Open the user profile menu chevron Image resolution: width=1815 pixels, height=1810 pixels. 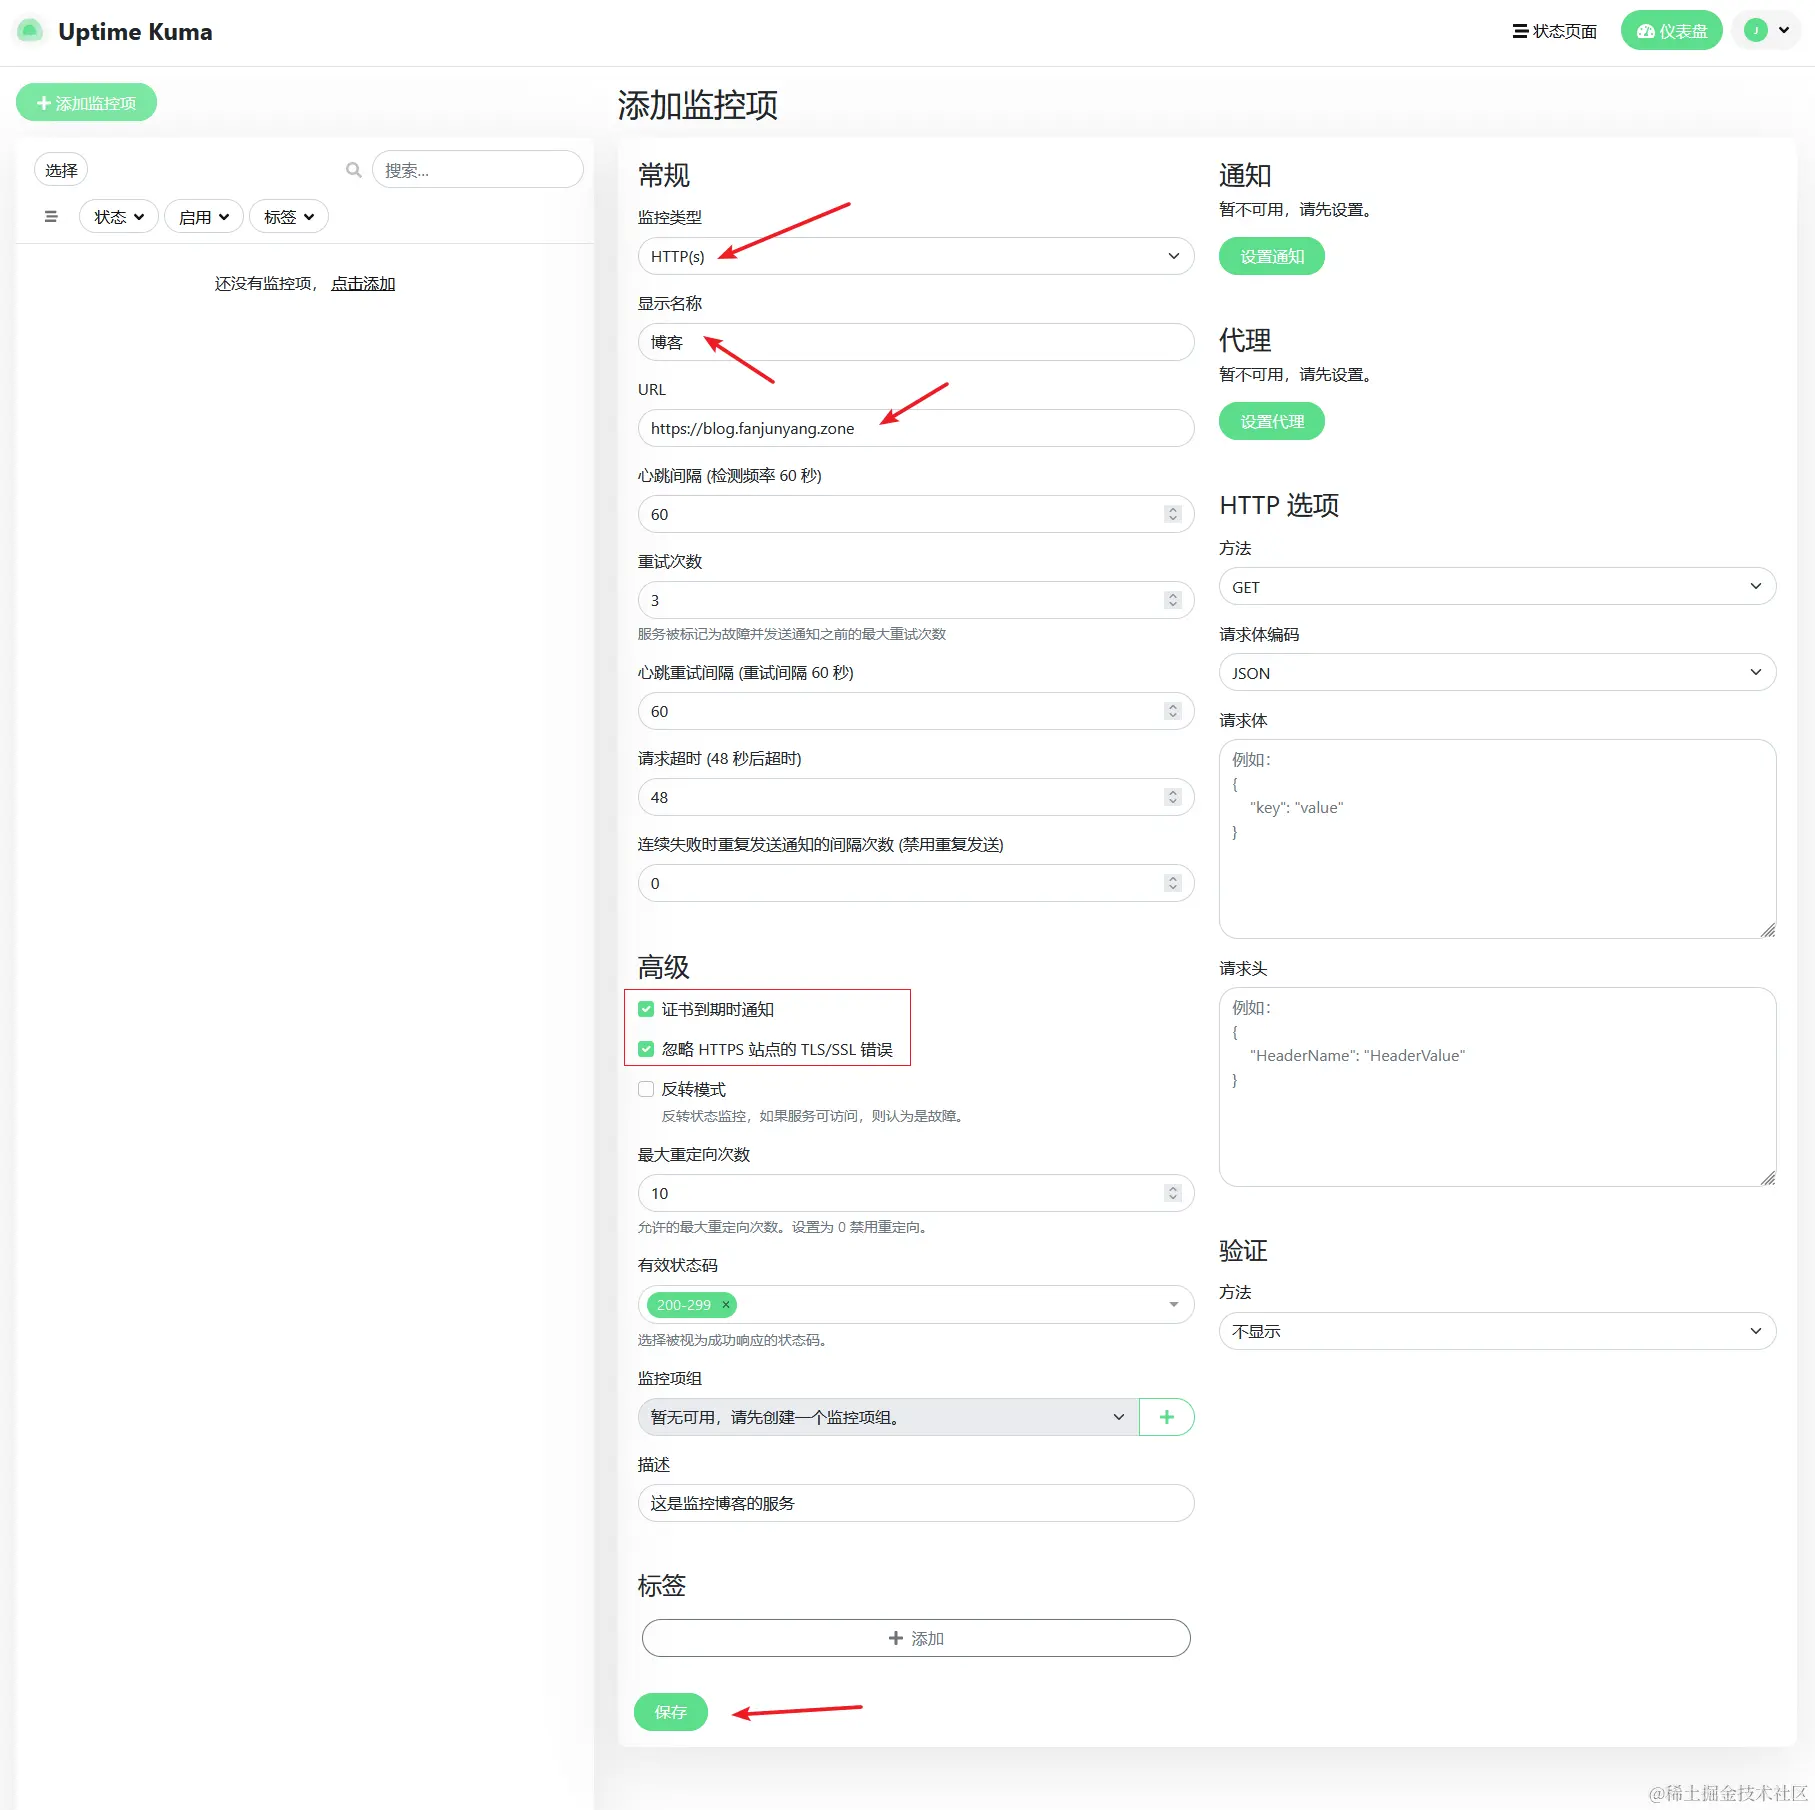[x=1784, y=30]
